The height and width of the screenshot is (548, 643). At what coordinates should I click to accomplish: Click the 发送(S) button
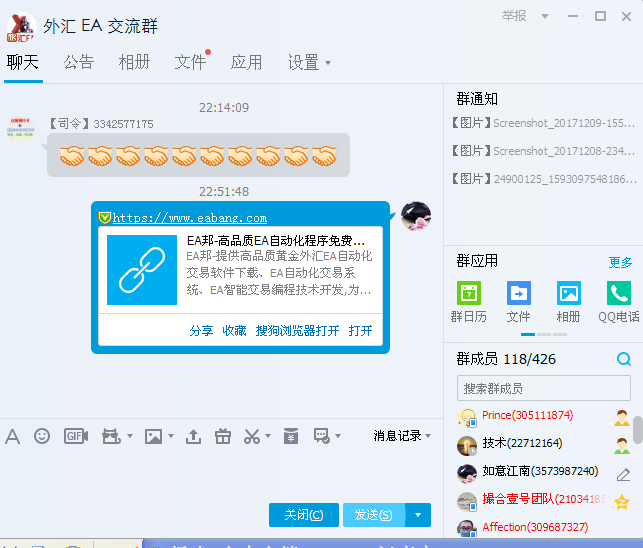374,515
